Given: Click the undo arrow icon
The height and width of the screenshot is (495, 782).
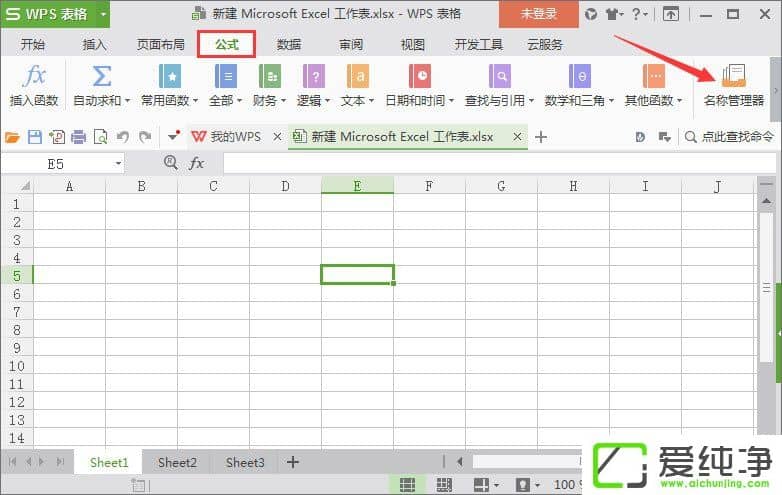Looking at the screenshot, I should coord(122,137).
